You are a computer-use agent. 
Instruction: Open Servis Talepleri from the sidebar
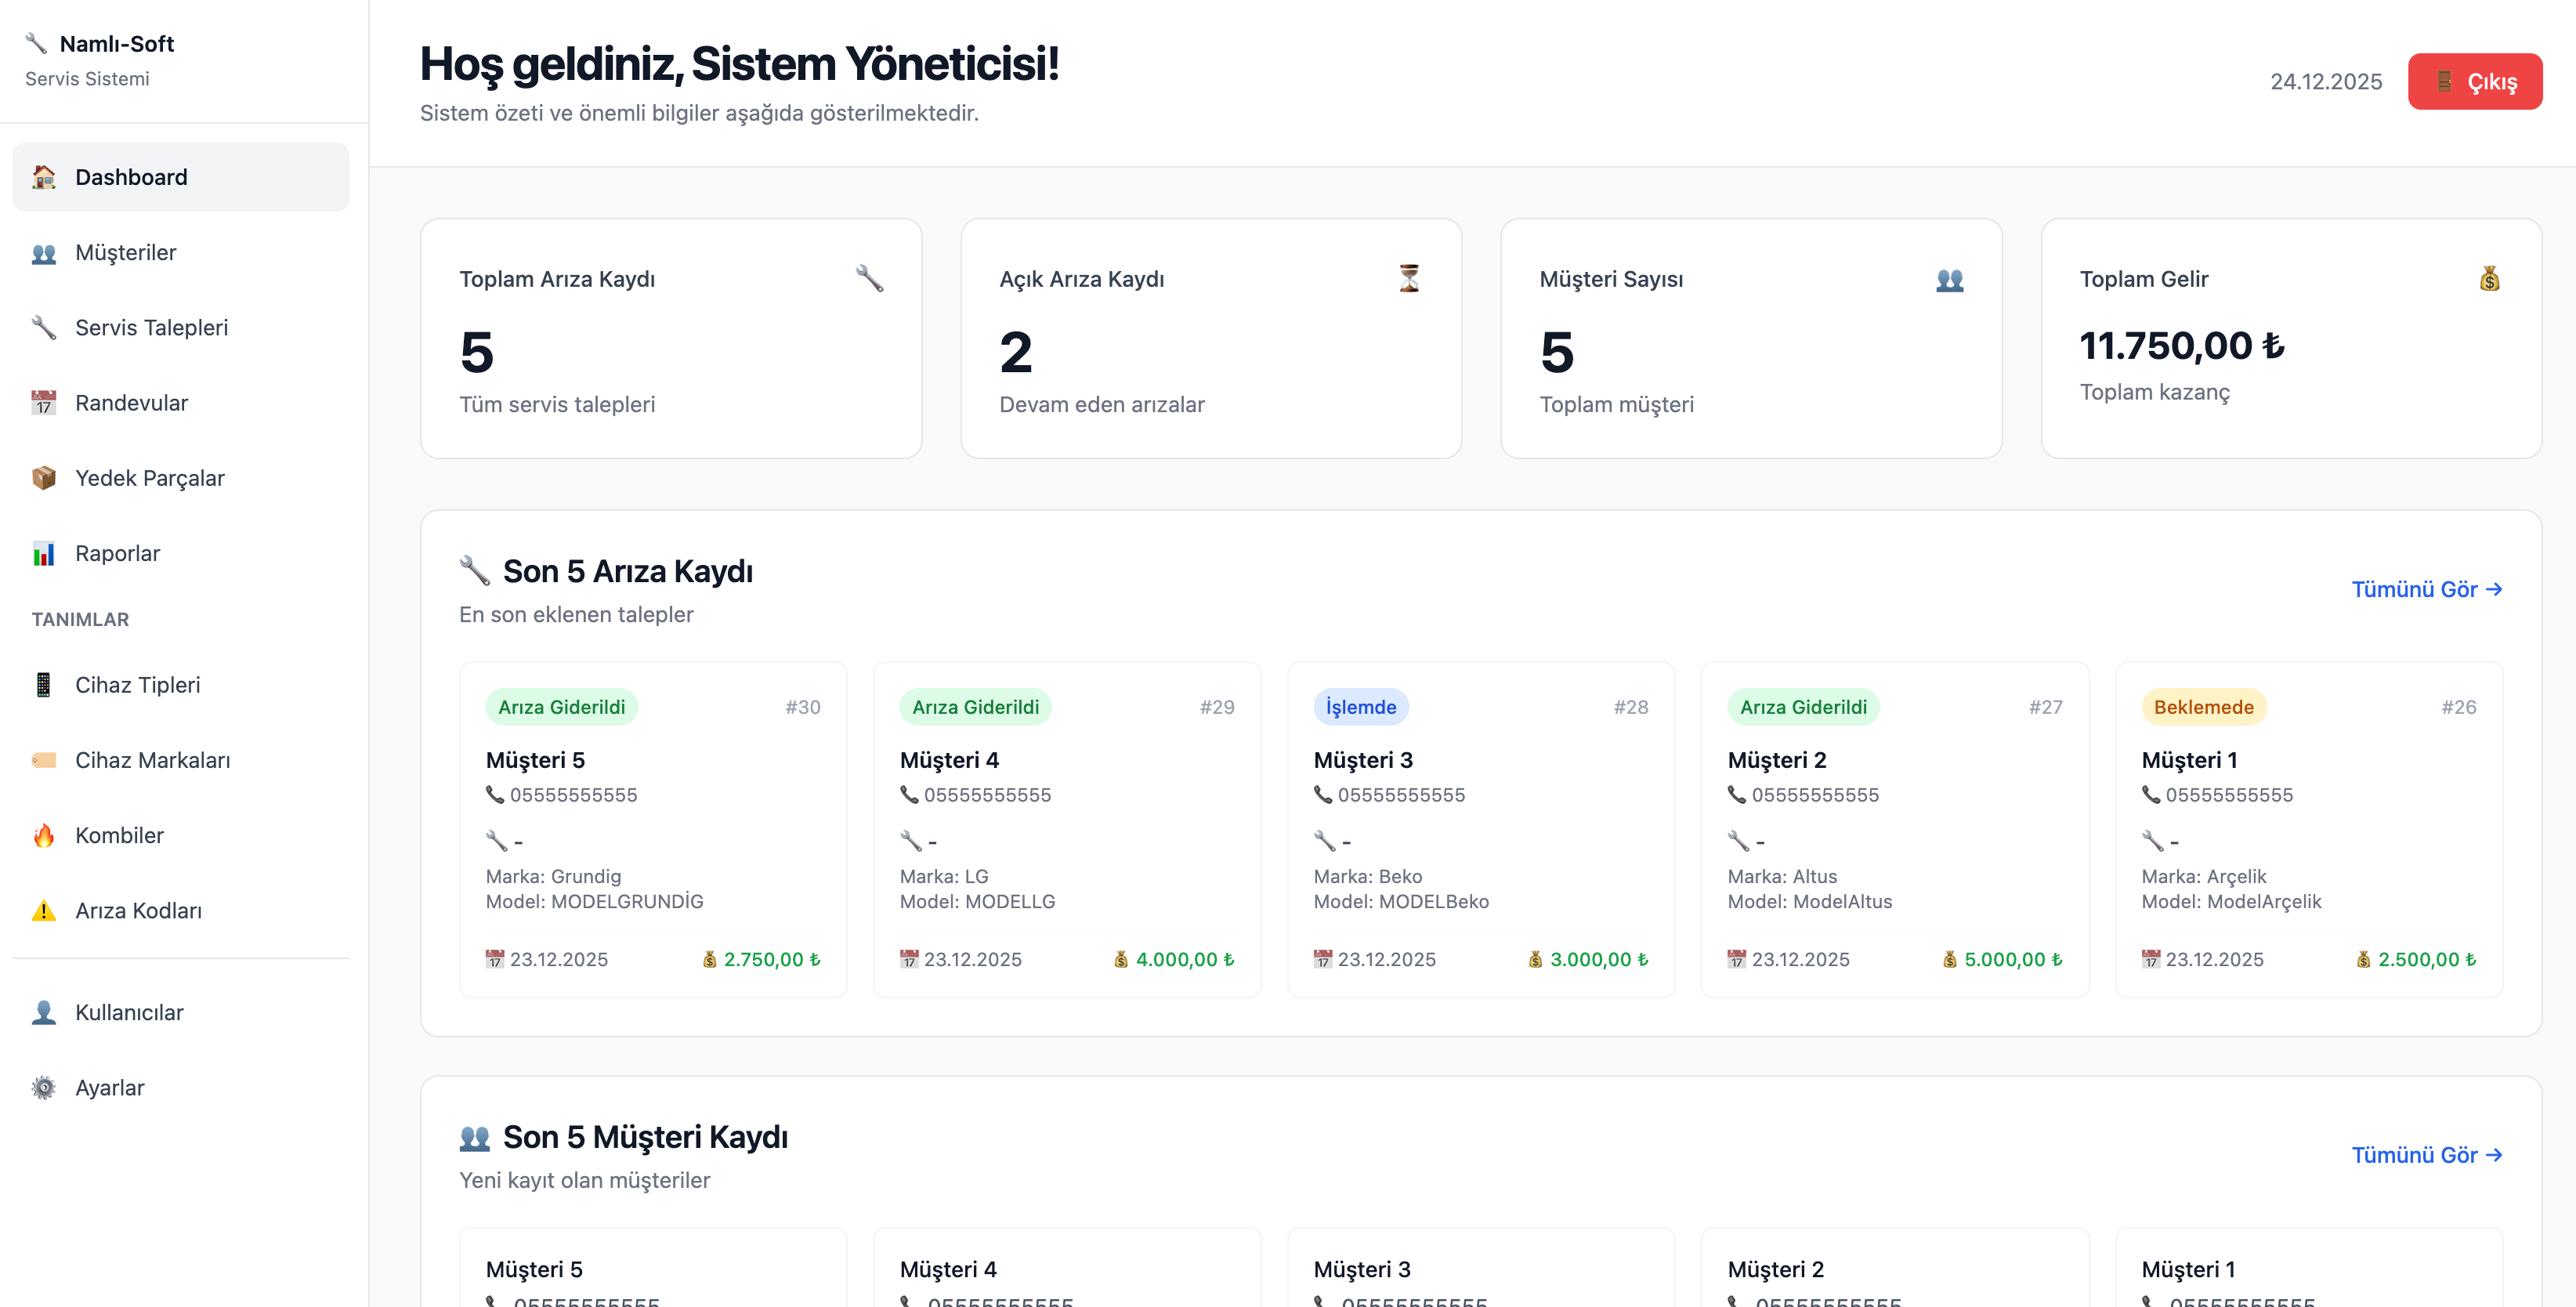(181, 328)
